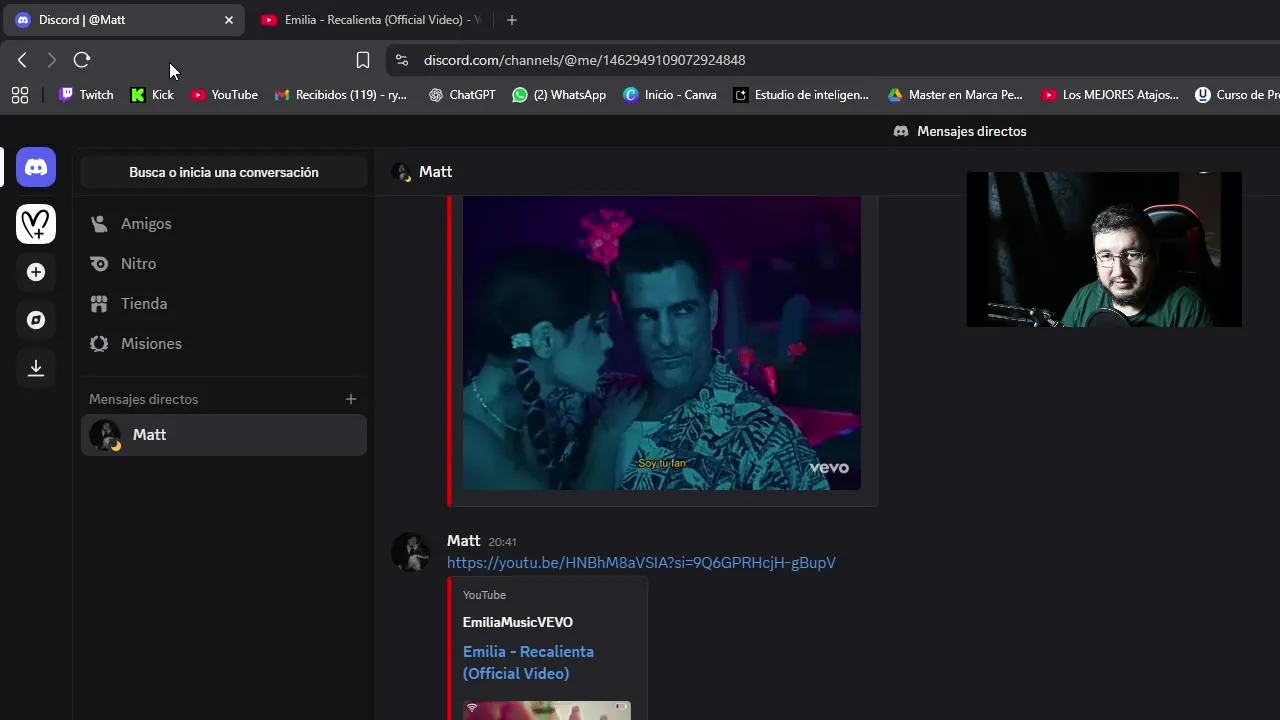The height and width of the screenshot is (720, 1280).
Task: Select Matt direct message conversation
Action: [224, 435]
